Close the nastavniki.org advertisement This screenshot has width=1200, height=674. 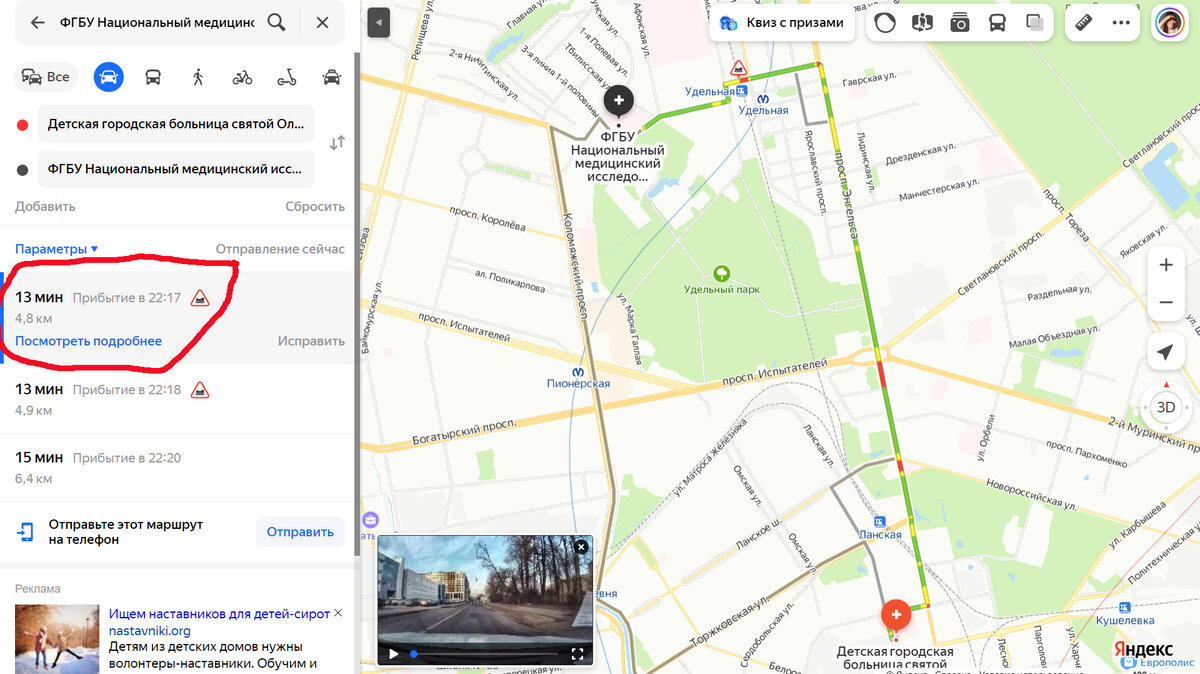[x=338, y=613]
